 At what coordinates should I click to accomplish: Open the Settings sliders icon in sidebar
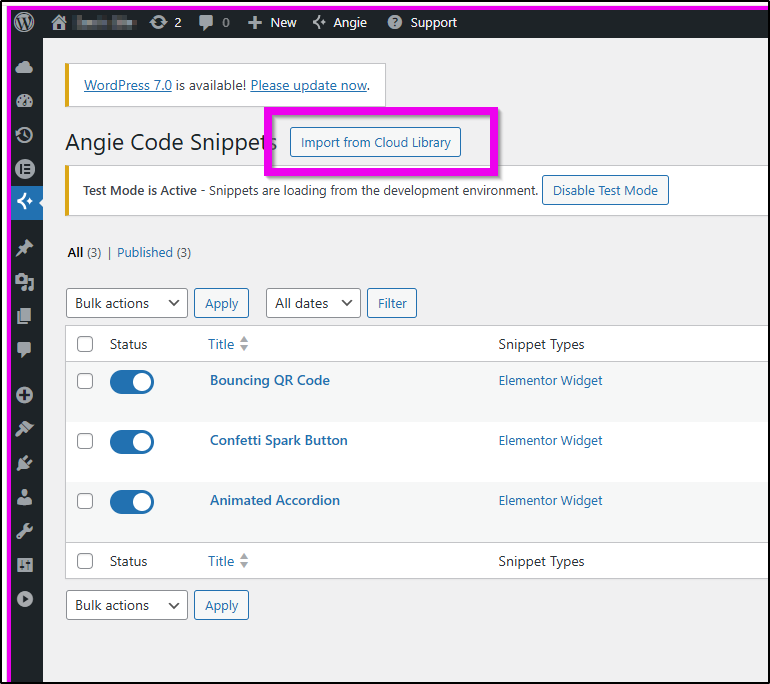(25, 565)
